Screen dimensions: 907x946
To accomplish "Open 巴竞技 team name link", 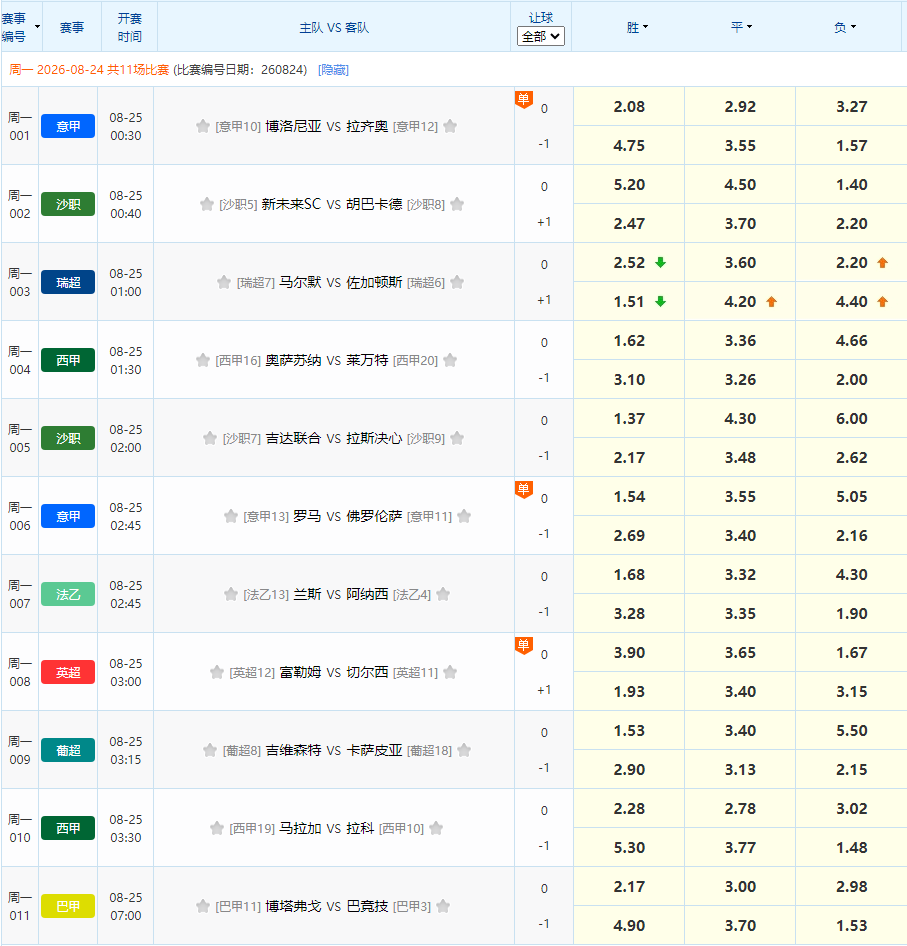I will (x=367, y=906).
